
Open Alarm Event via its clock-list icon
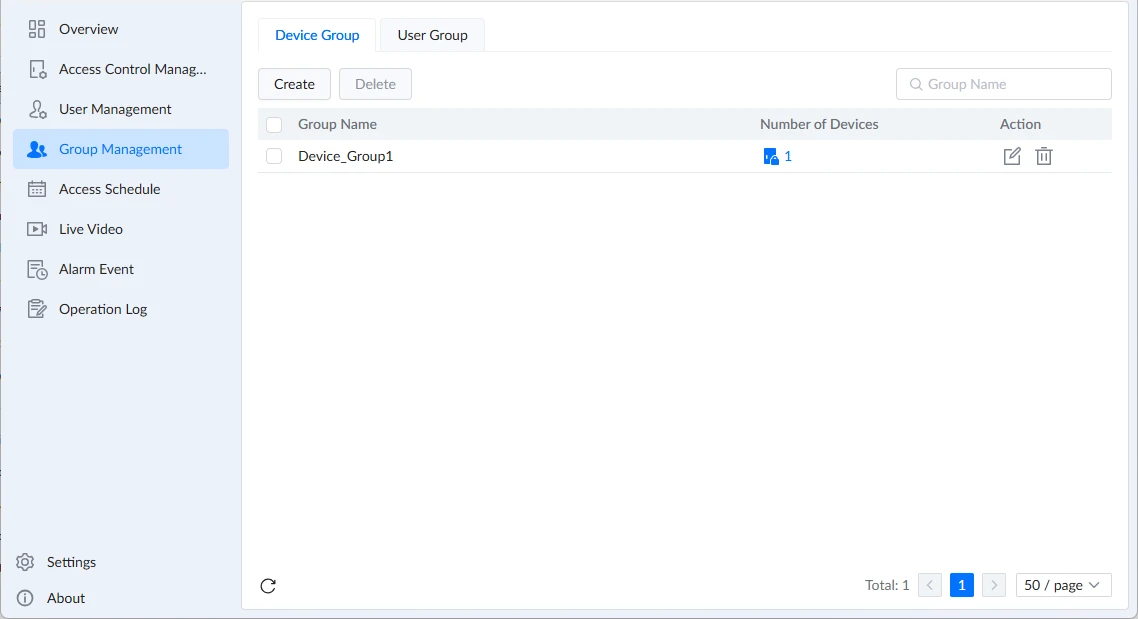point(37,269)
